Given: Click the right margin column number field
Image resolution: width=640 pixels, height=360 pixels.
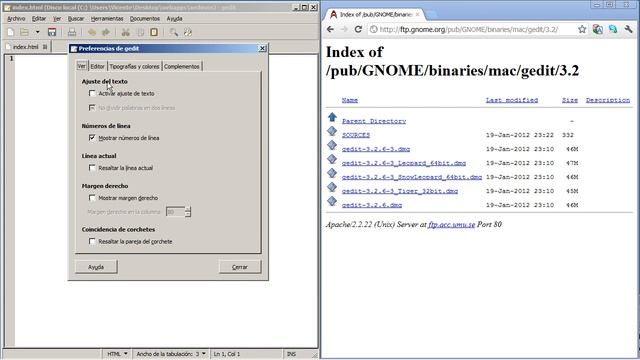Looking at the screenshot, I should point(175,212).
